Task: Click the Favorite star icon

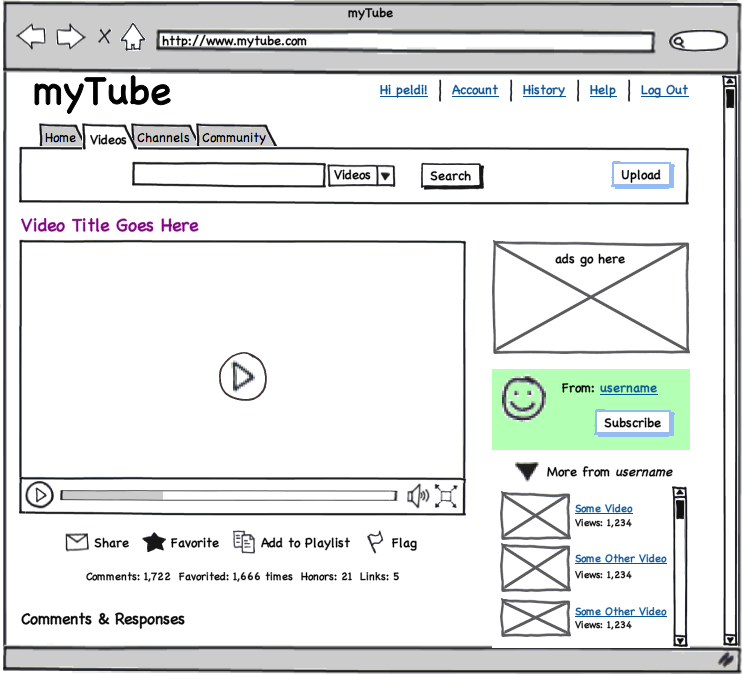Action: click(x=154, y=542)
